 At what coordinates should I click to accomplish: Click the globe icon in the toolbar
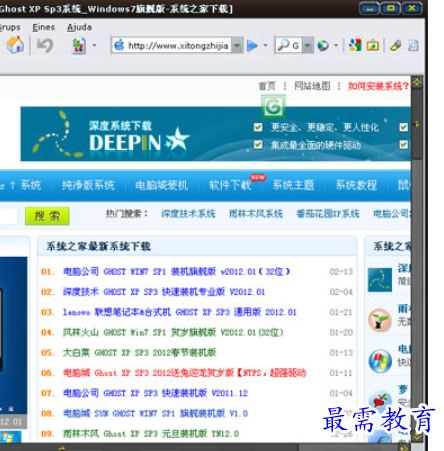323,45
